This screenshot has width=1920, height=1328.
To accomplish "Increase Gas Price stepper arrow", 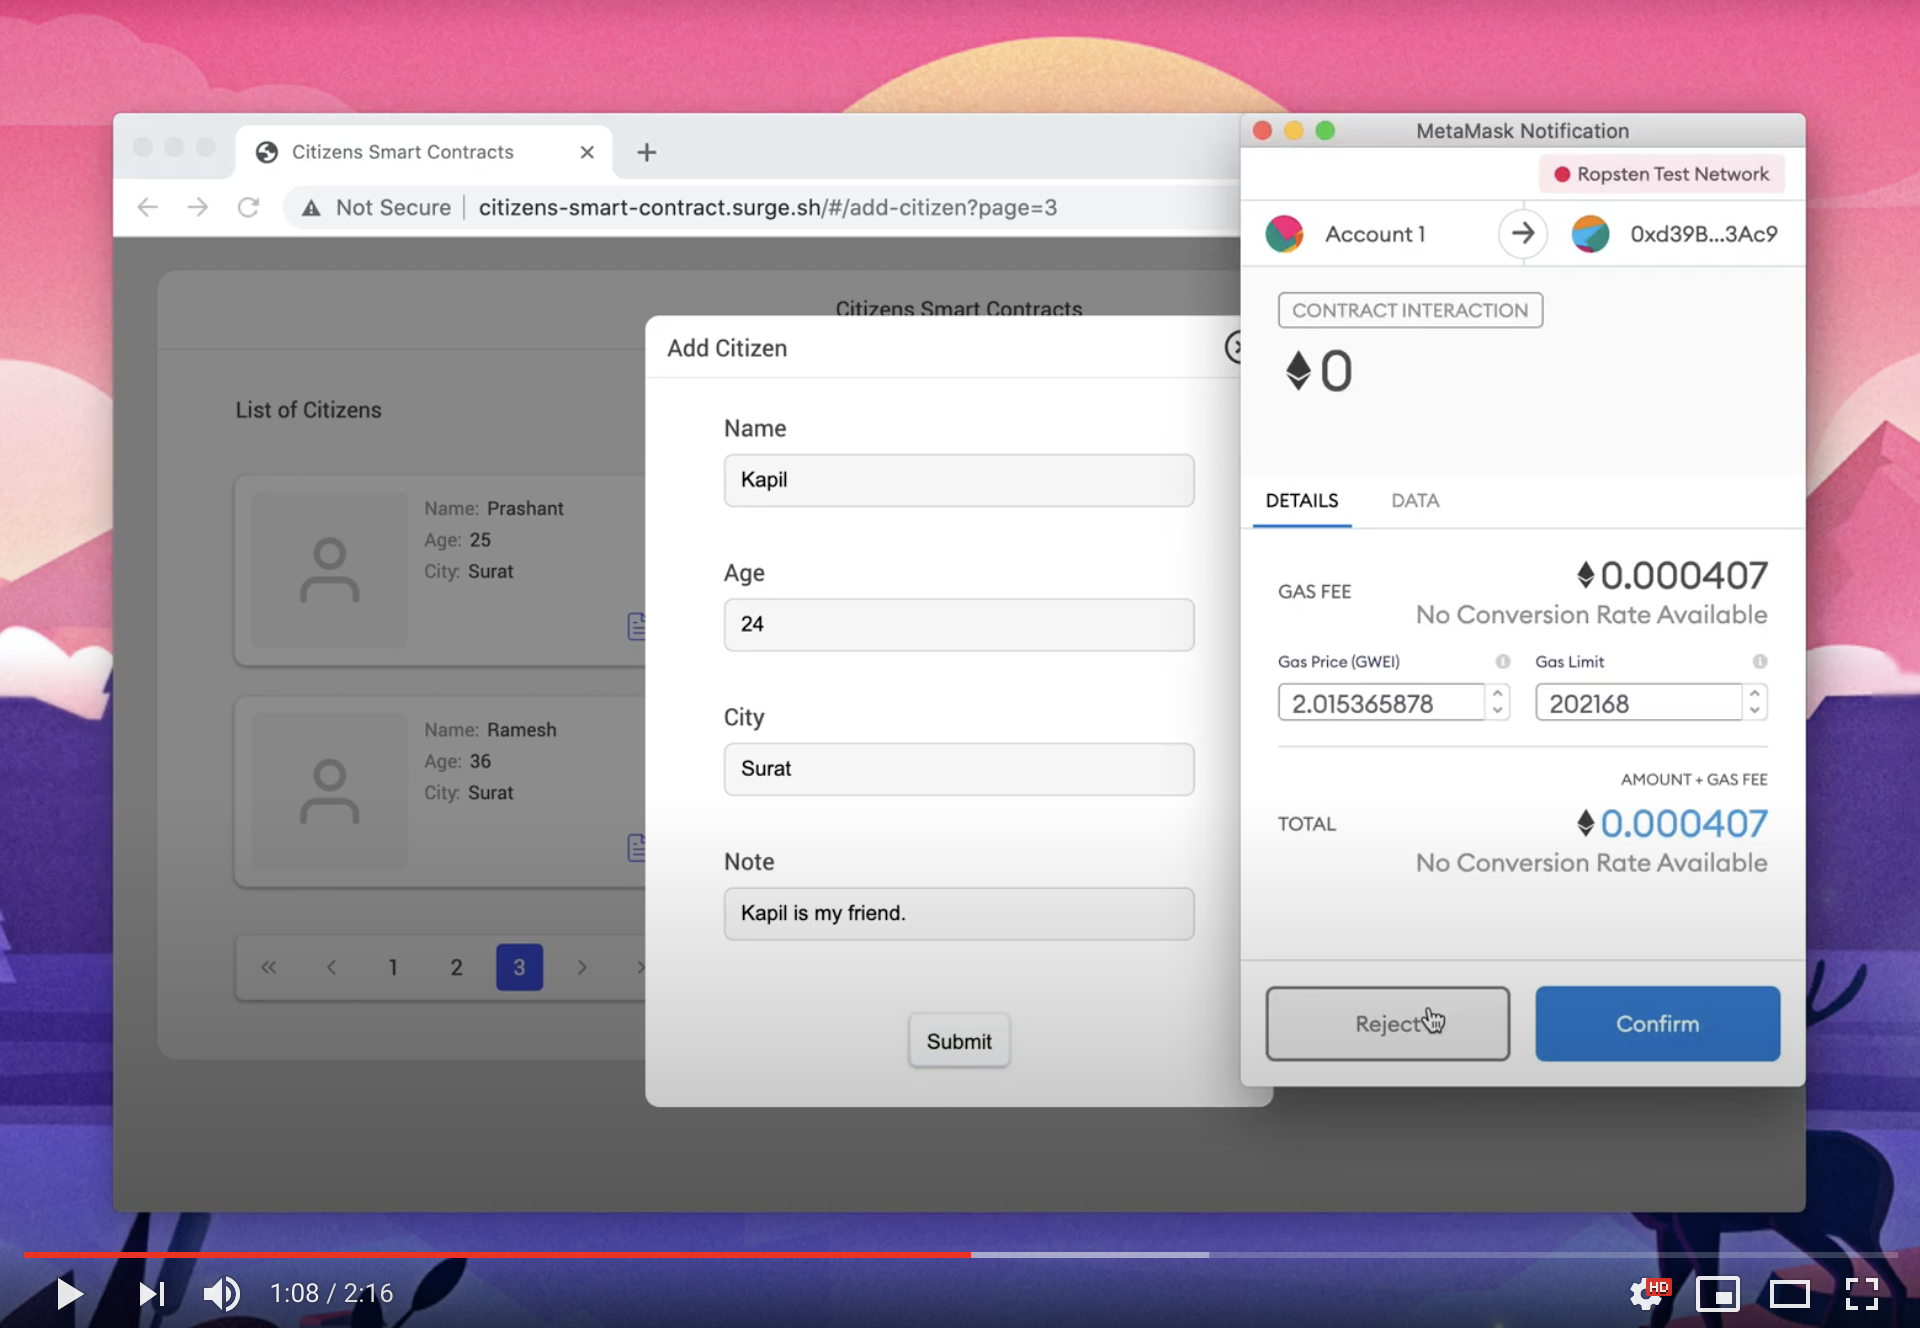I will pyautogui.click(x=1497, y=693).
